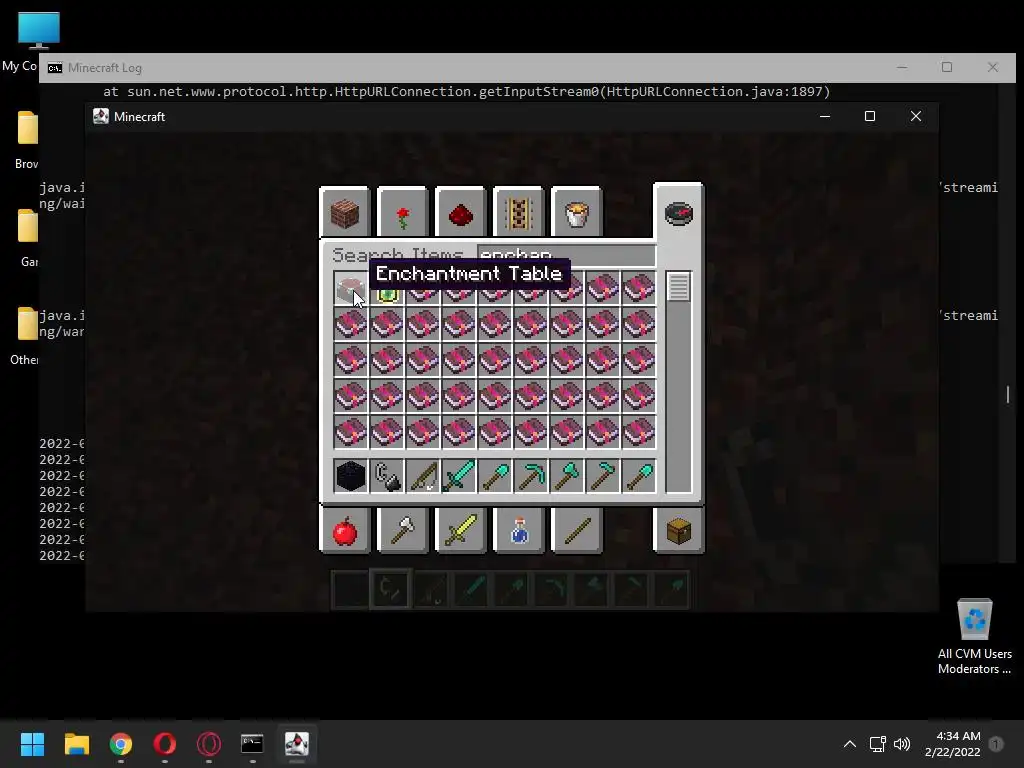Open the Foodstuffs tab with apple icon
Viewport: 1024px width, 768px height.
tap(345, 530)
